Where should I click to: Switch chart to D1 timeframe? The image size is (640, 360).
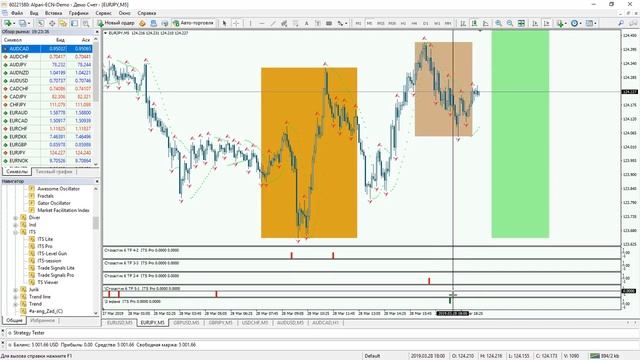426,23
